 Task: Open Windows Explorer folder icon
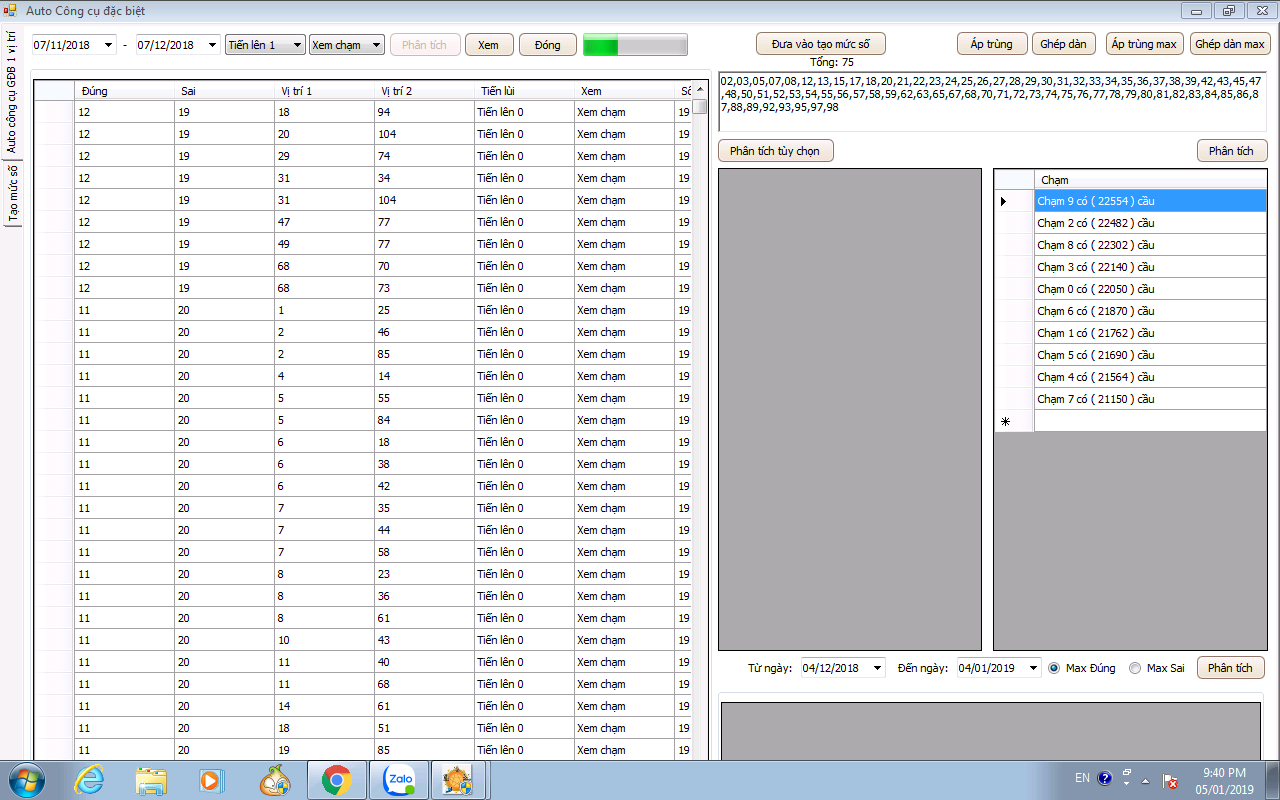pyautogui.click(x=151, y=780)
